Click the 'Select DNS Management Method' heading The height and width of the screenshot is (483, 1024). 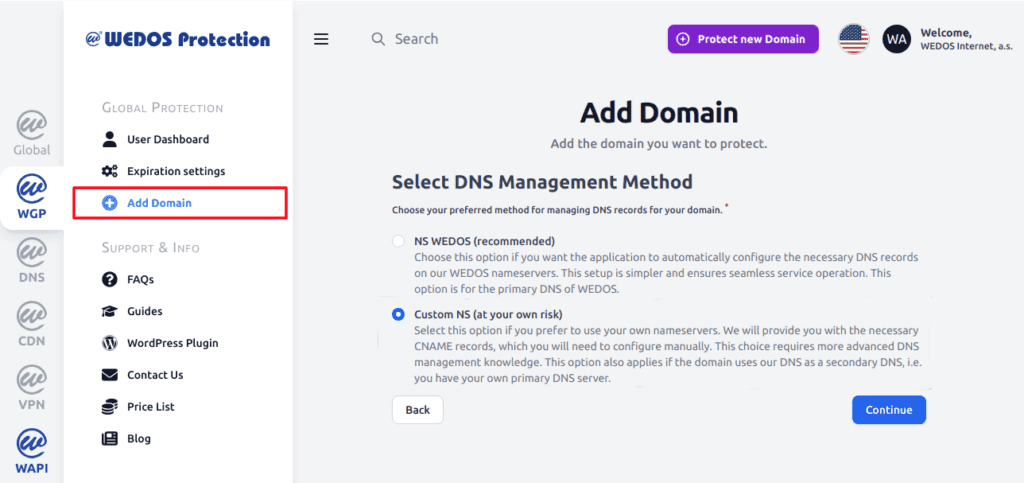point(542,181)
